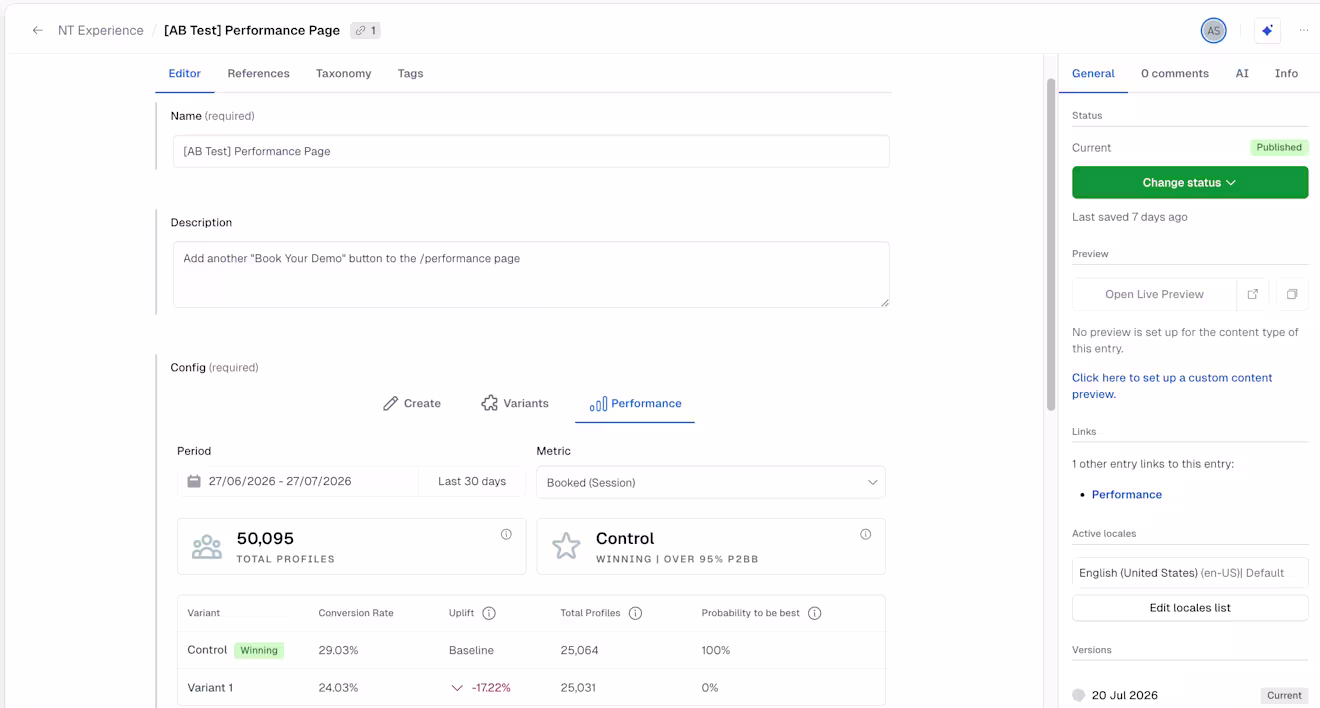Viewport: 1320px width, 708px height.
Task: Click the copy preview link icon
Action: (x=1292, y=294)
